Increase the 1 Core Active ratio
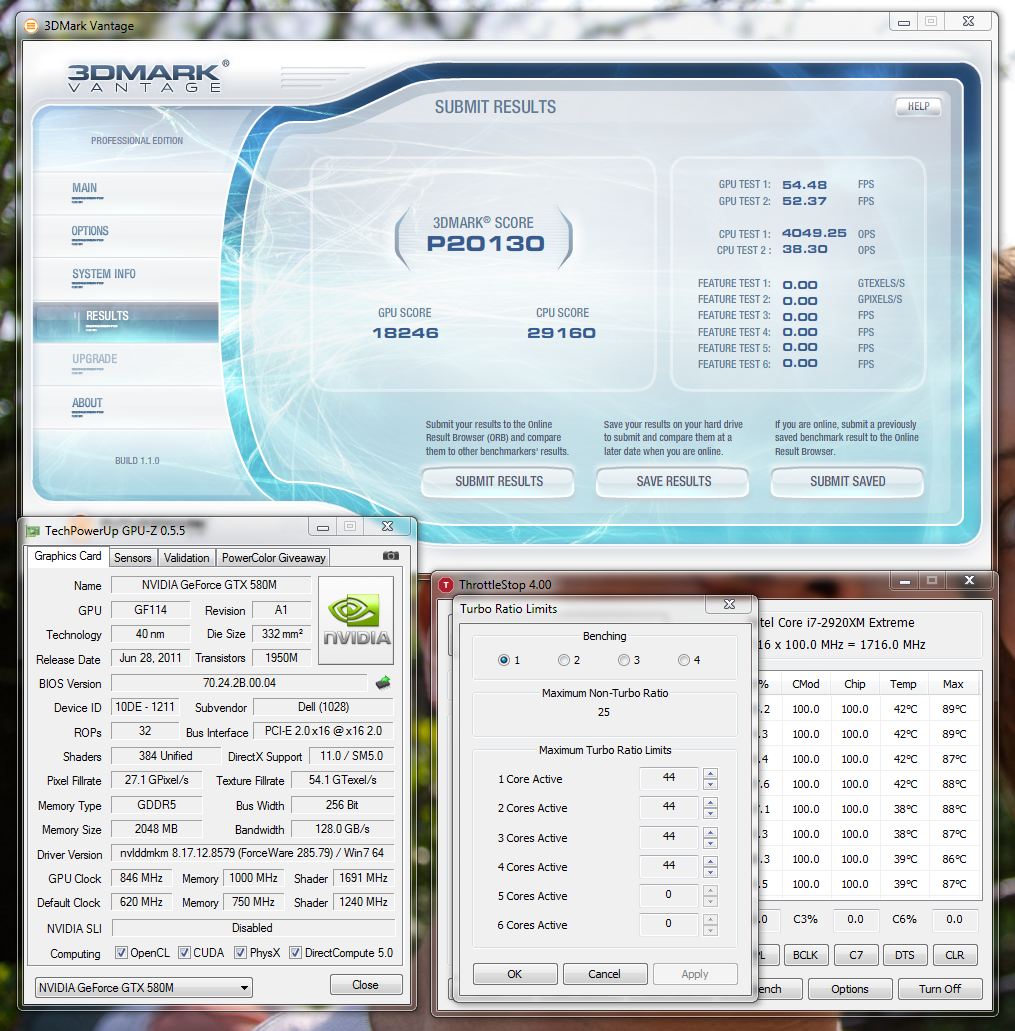This screenshot has height=1031, width=1015. coord(710,773)
